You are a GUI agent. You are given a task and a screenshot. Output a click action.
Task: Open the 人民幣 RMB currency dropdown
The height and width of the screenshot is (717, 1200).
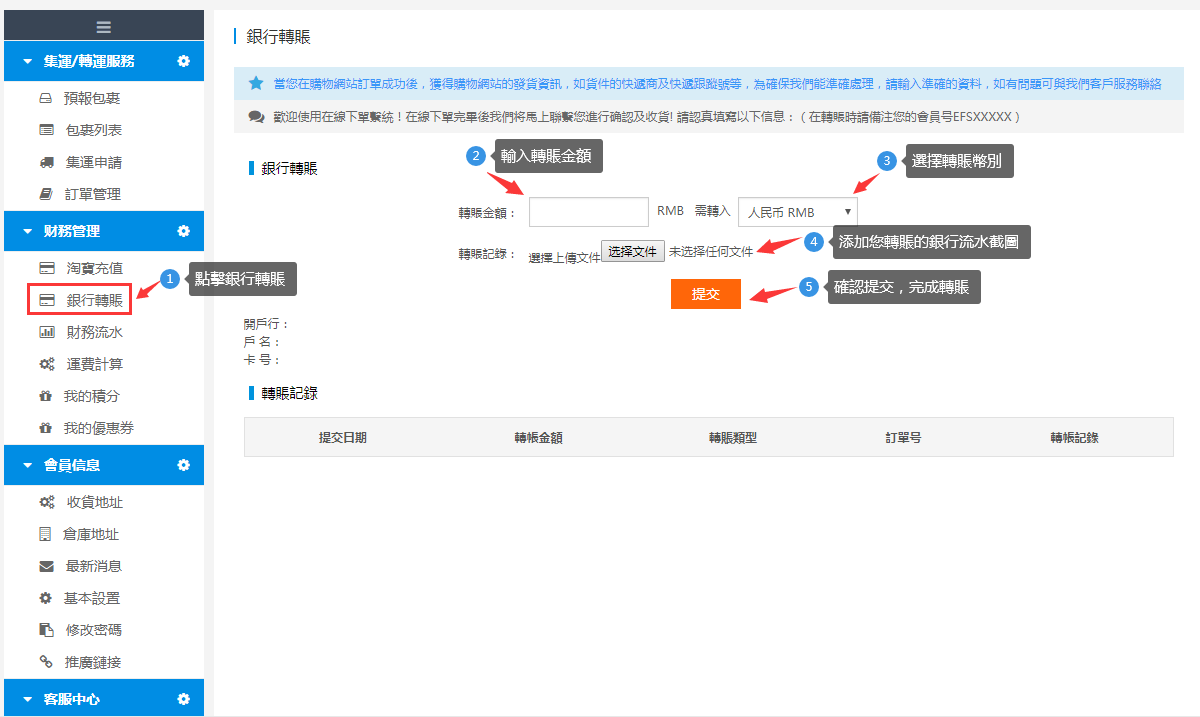[795, 211]
